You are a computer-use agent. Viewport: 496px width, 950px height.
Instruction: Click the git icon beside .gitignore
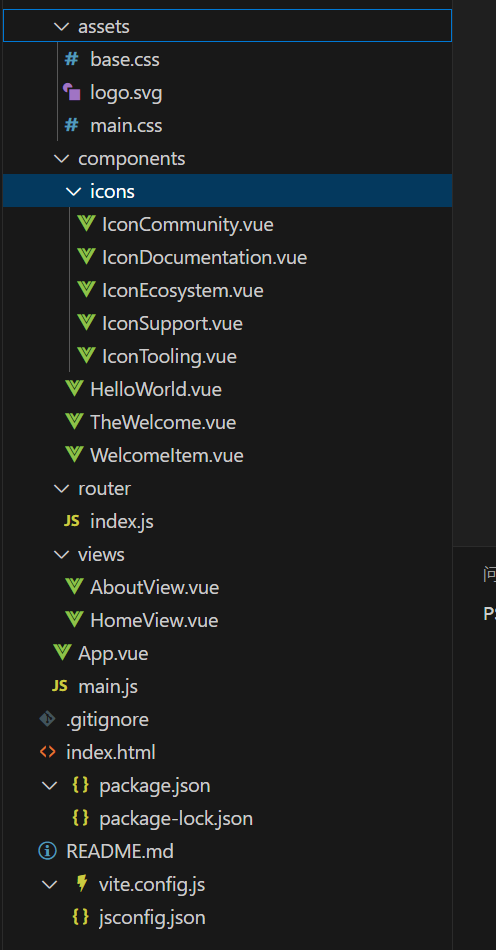(x=47, y=719)
